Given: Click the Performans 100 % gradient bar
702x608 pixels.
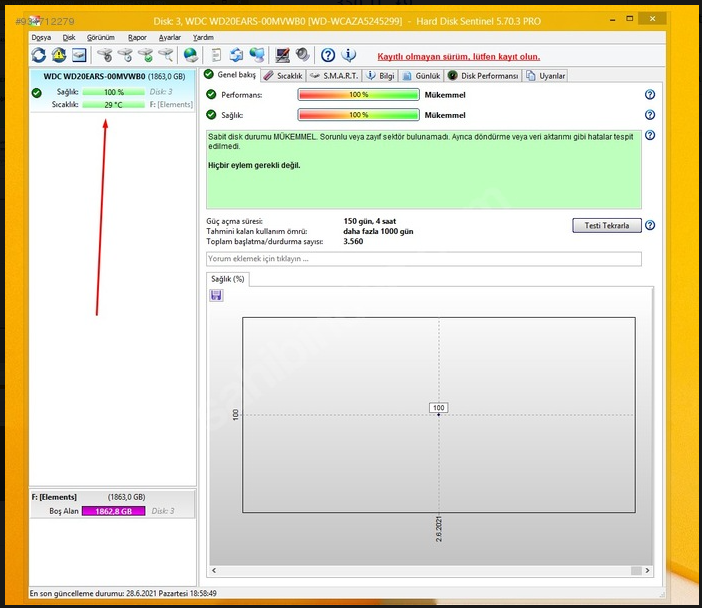Looking at the screenshot, I should (358, 94).
